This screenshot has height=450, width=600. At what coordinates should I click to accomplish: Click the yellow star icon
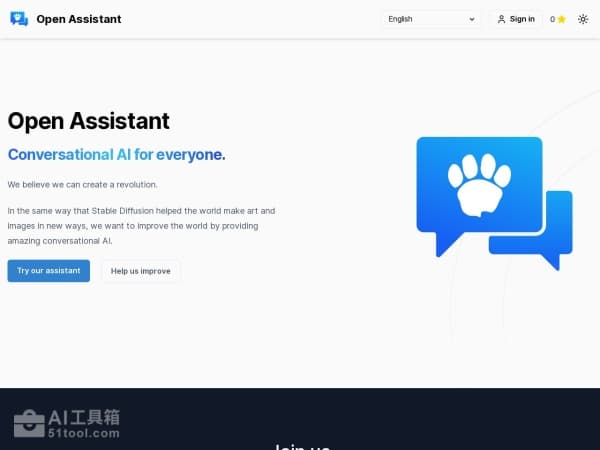pyautogui.click(x=562, y=19)
